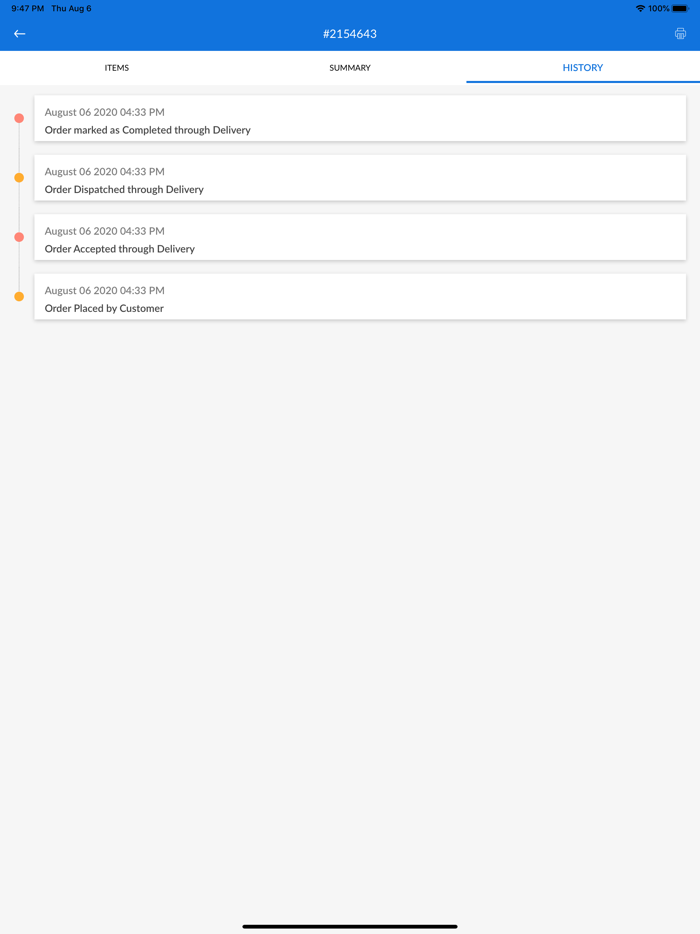The width and height of the screenshot is (700, 934).
Task: Open the Order Placed by Customer card
Action: pyautogui.click(x=360, y=297)
